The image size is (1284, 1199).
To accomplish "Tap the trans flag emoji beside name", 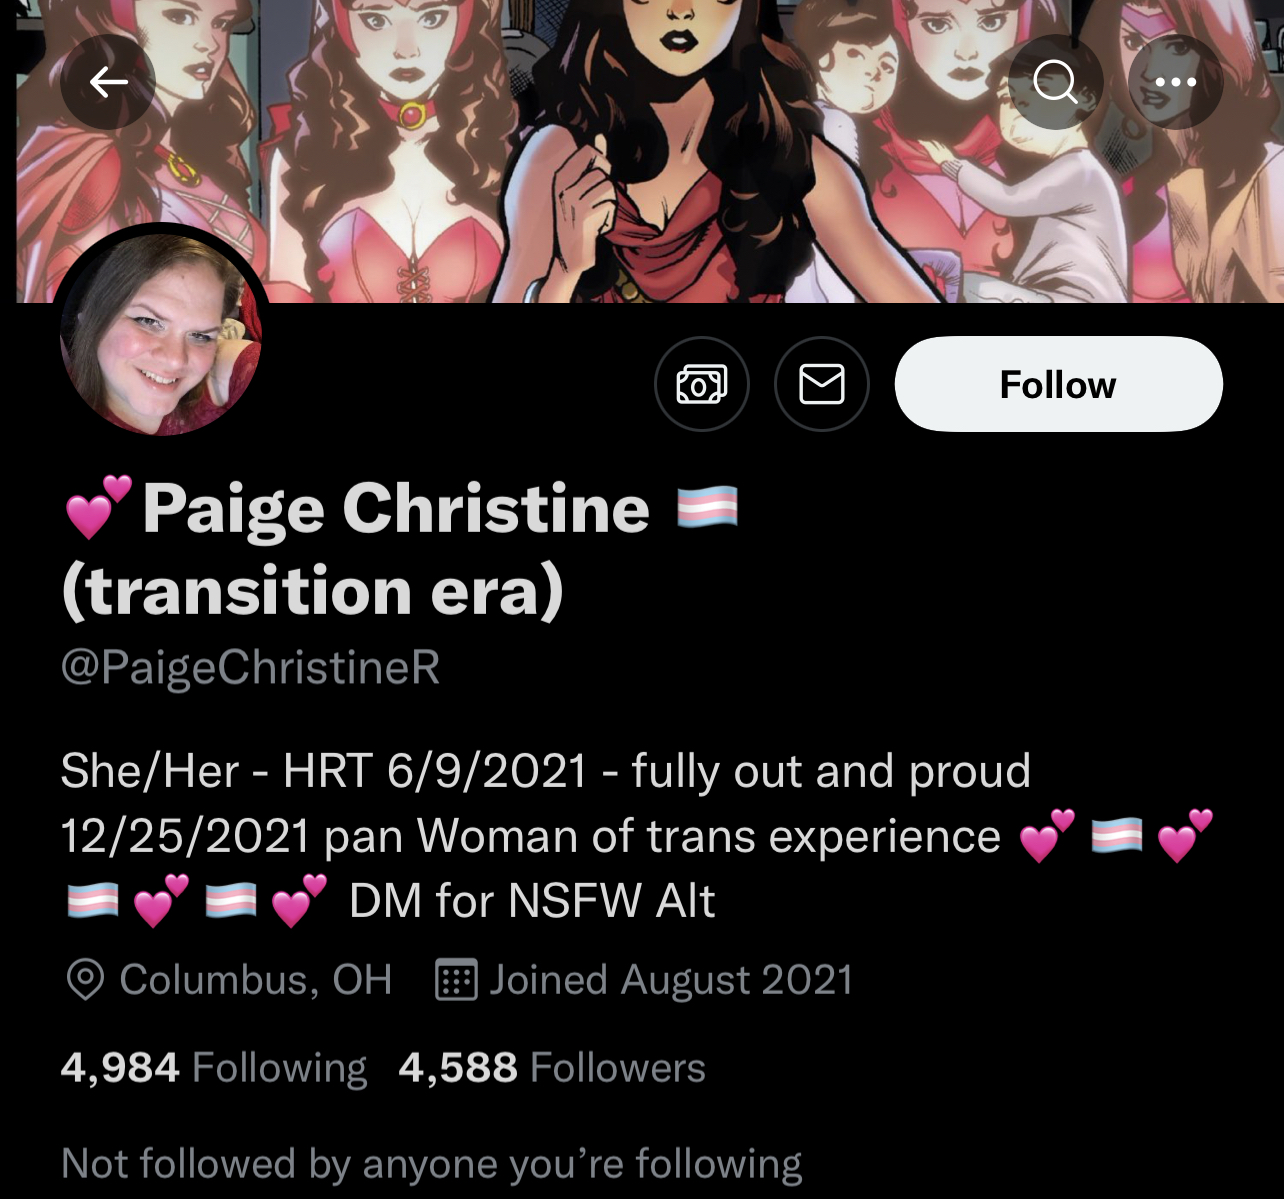I will 708,507.
